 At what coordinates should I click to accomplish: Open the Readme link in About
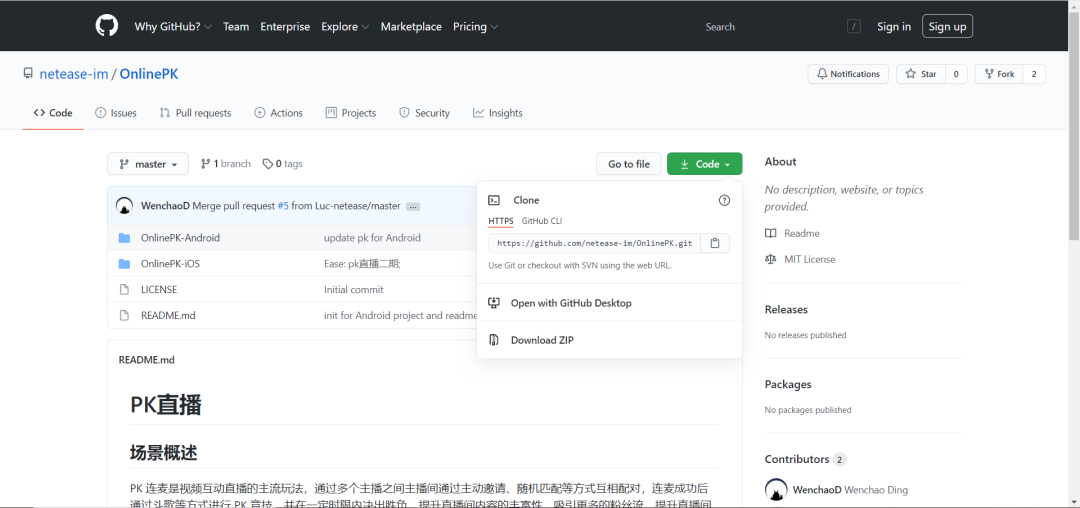click(802, 233)
